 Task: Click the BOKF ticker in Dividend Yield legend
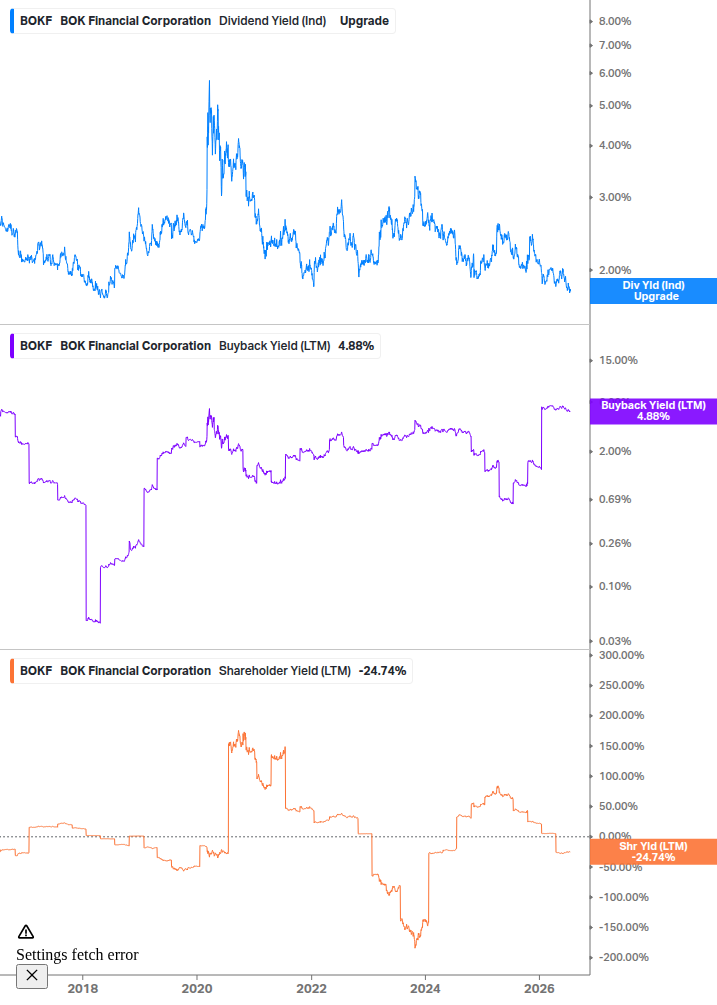(36, 21)
